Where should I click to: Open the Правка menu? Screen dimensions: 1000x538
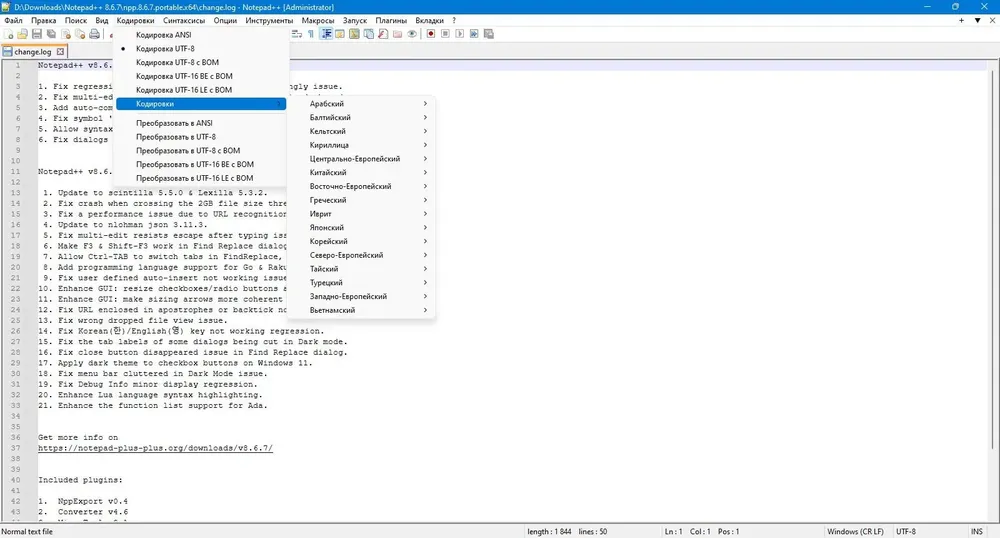pos(43,20)
